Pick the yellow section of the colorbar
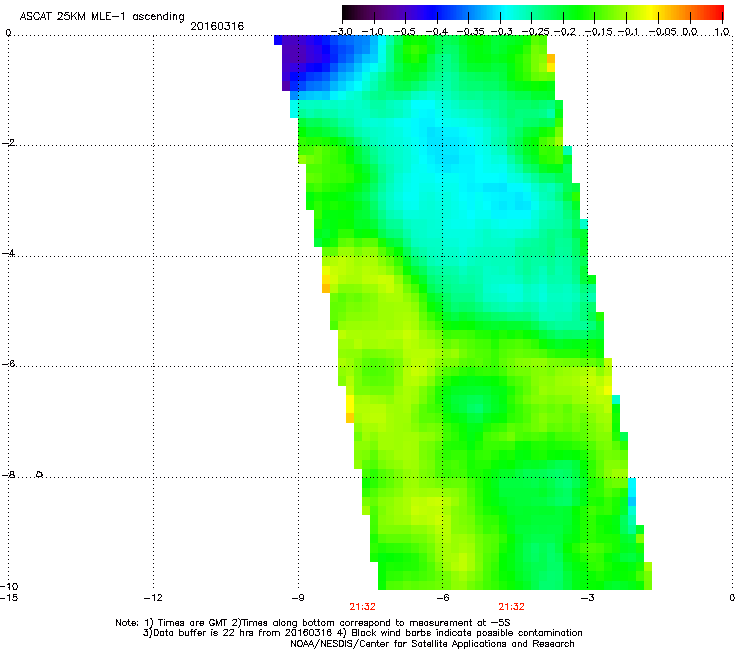The width and height of the screenshot is (740, 650). [651, 13]
